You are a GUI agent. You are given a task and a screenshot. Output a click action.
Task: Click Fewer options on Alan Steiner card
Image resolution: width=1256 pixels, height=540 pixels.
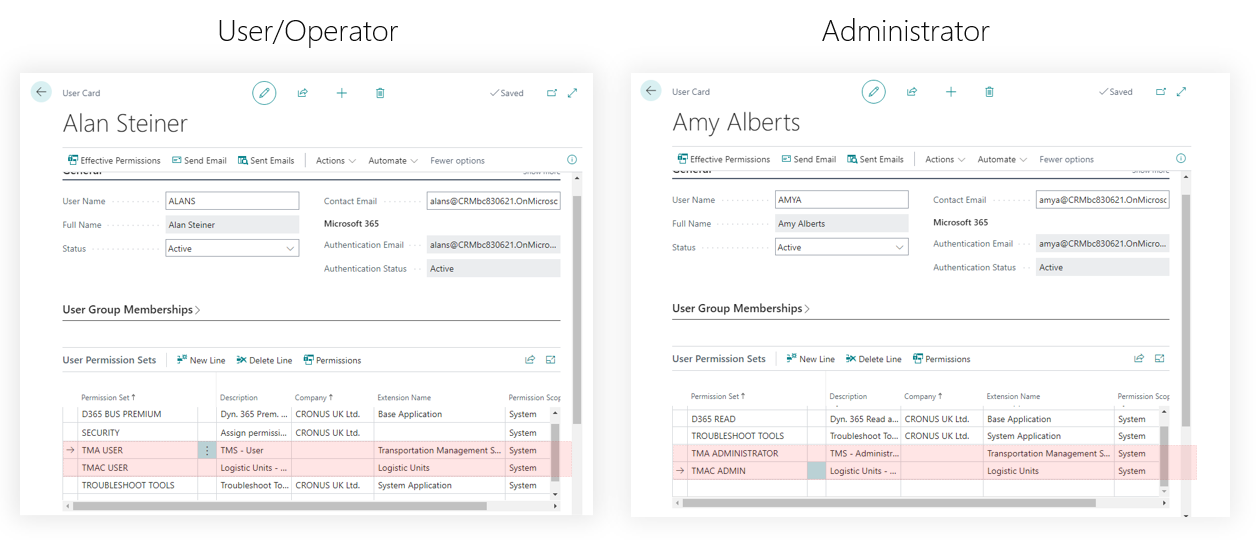coord(457,160)
